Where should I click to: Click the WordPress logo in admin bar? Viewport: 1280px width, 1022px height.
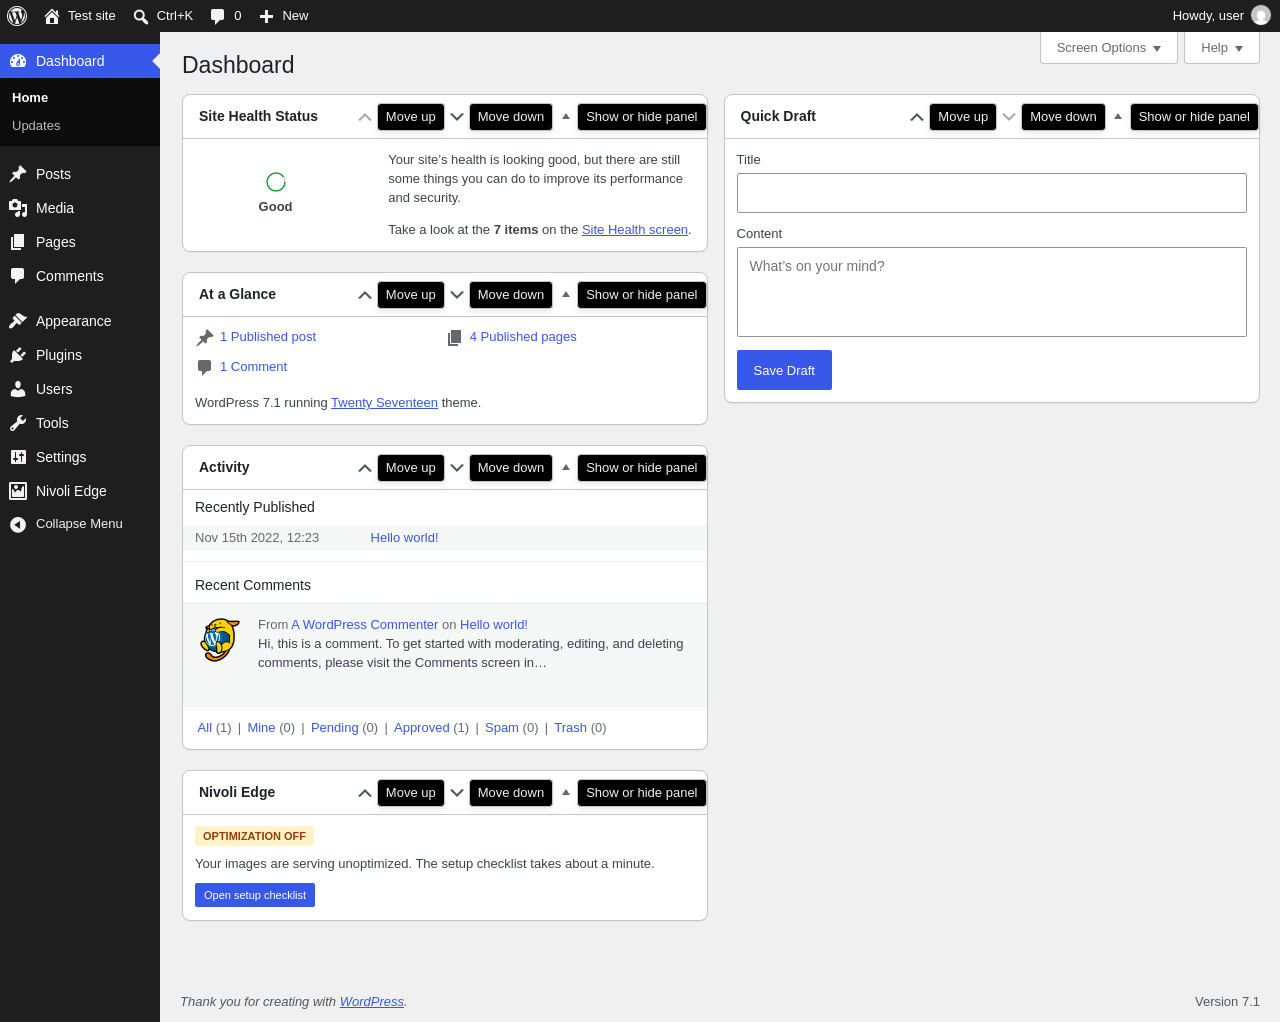(x=17, y=16)
